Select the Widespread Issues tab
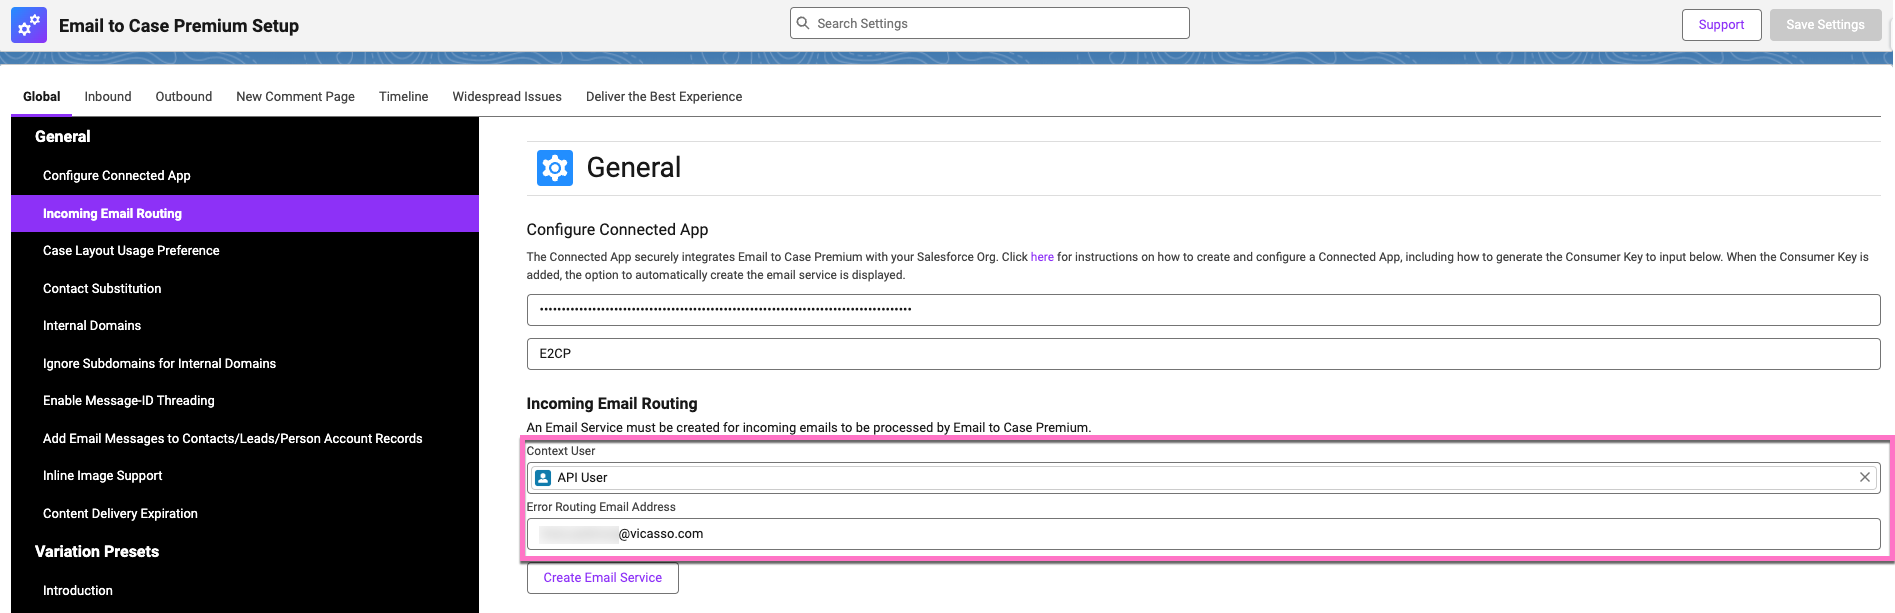The height and width of the screenshot is (613, 1895). (x=507, y=97)
